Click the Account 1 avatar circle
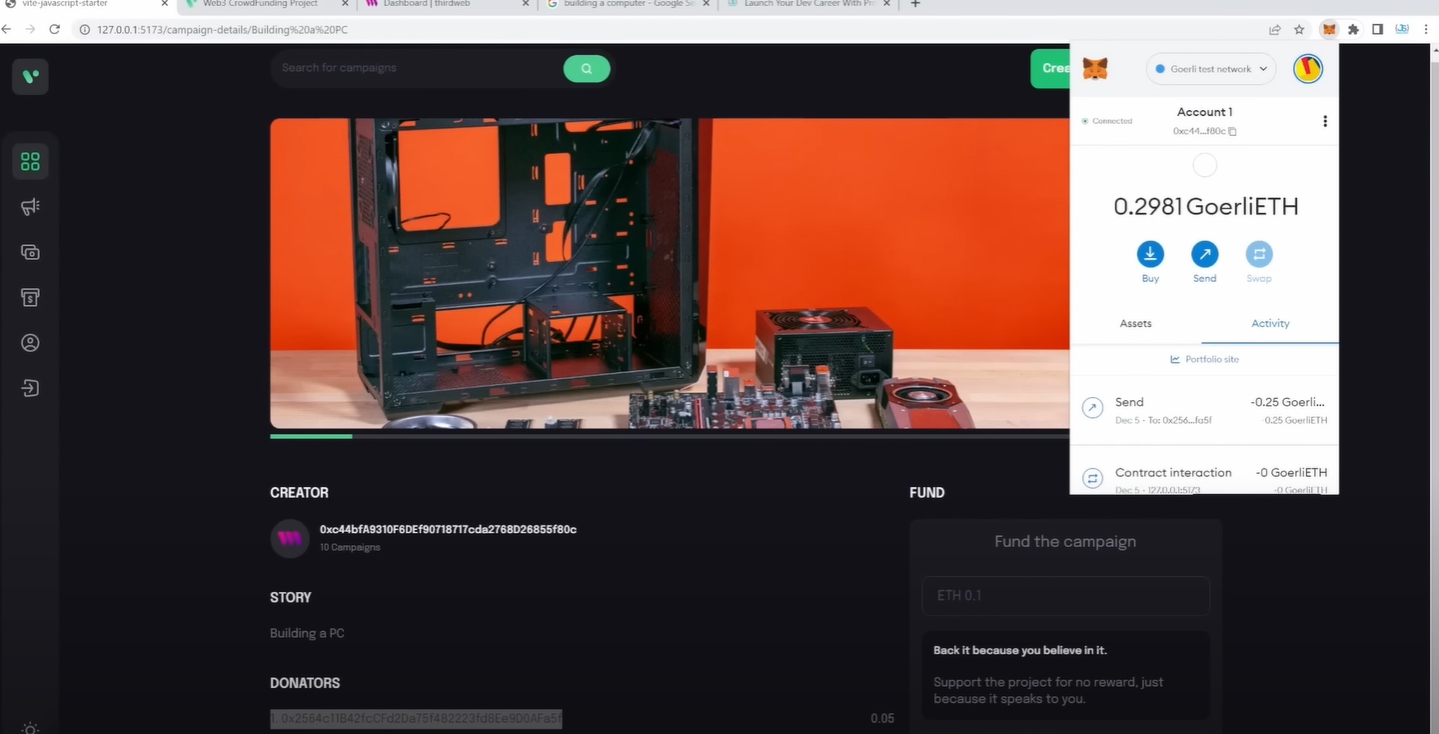The width and height of the screenshot is (1439, 734). (x=1204, y=165)
